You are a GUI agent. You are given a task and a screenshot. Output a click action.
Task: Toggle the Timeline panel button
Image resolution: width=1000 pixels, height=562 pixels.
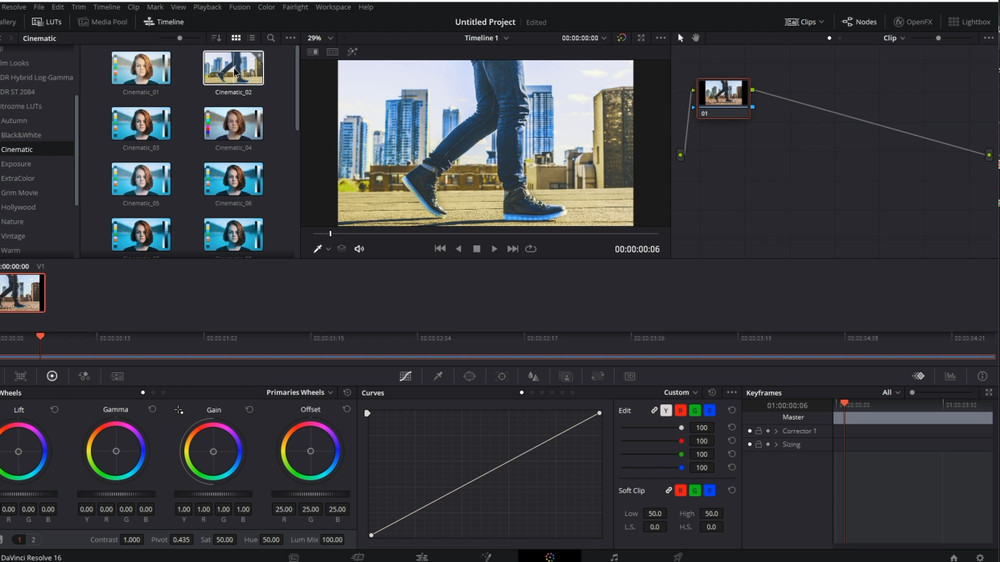pos(164,22)
